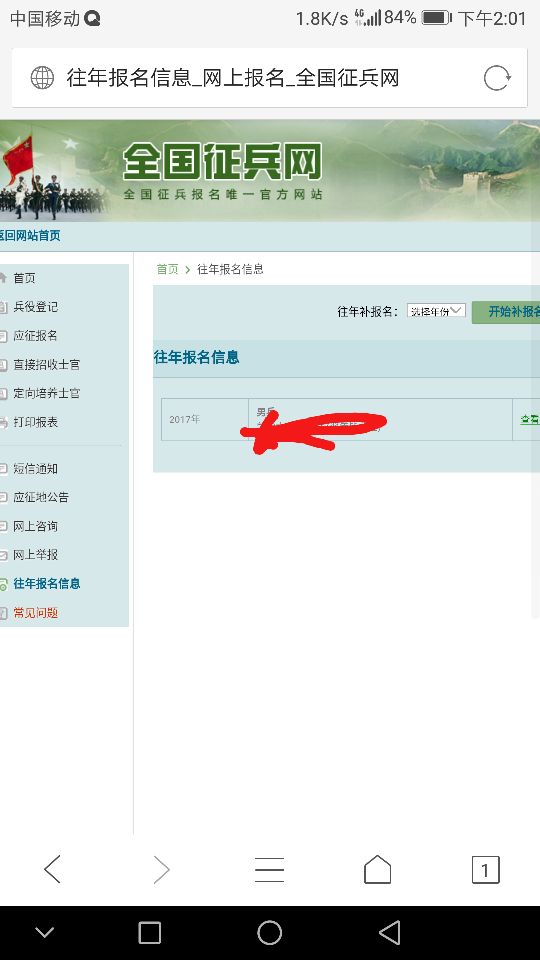540x960 pixels.
Task: Select 应征报名 sidebar item
Action: click(x=36, y=336)
